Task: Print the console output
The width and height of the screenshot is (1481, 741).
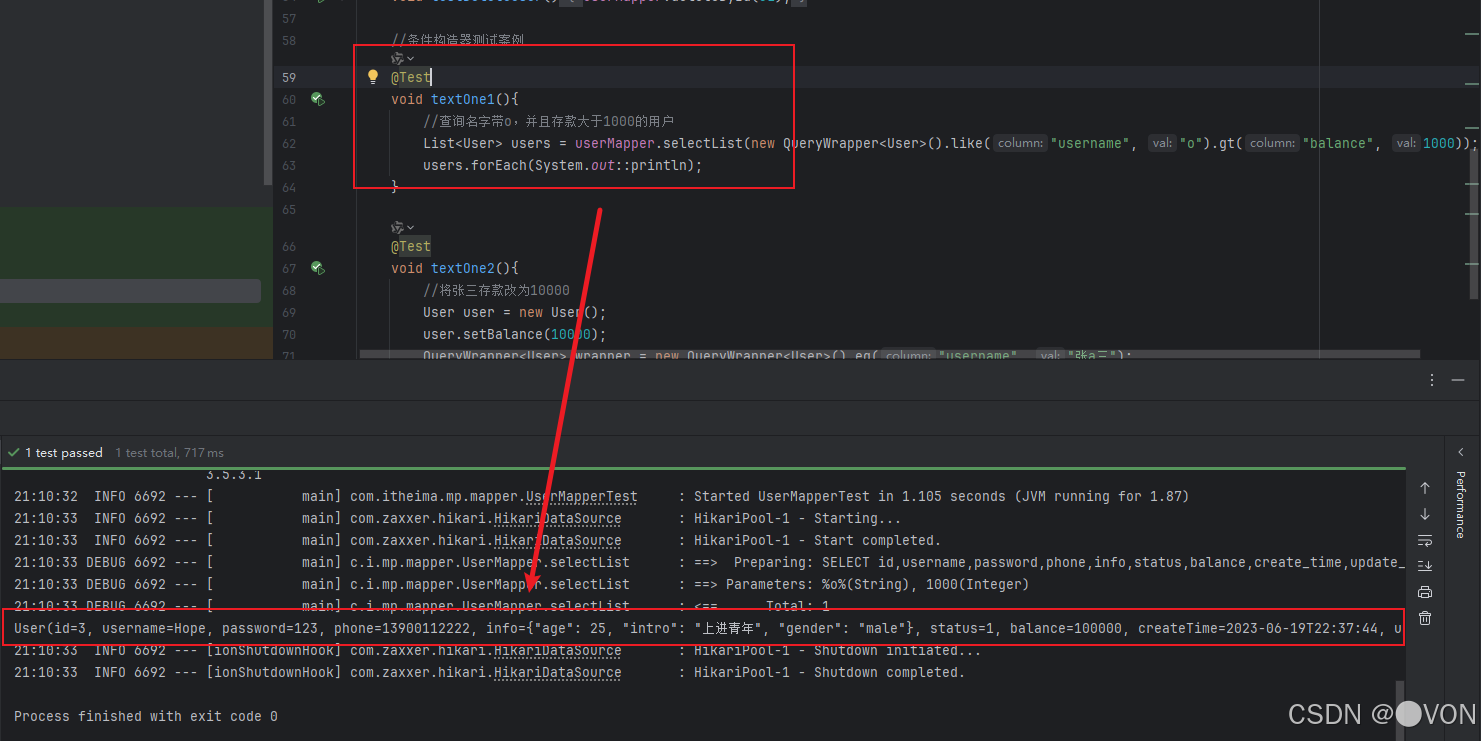Action: (x=1425, y=592)
